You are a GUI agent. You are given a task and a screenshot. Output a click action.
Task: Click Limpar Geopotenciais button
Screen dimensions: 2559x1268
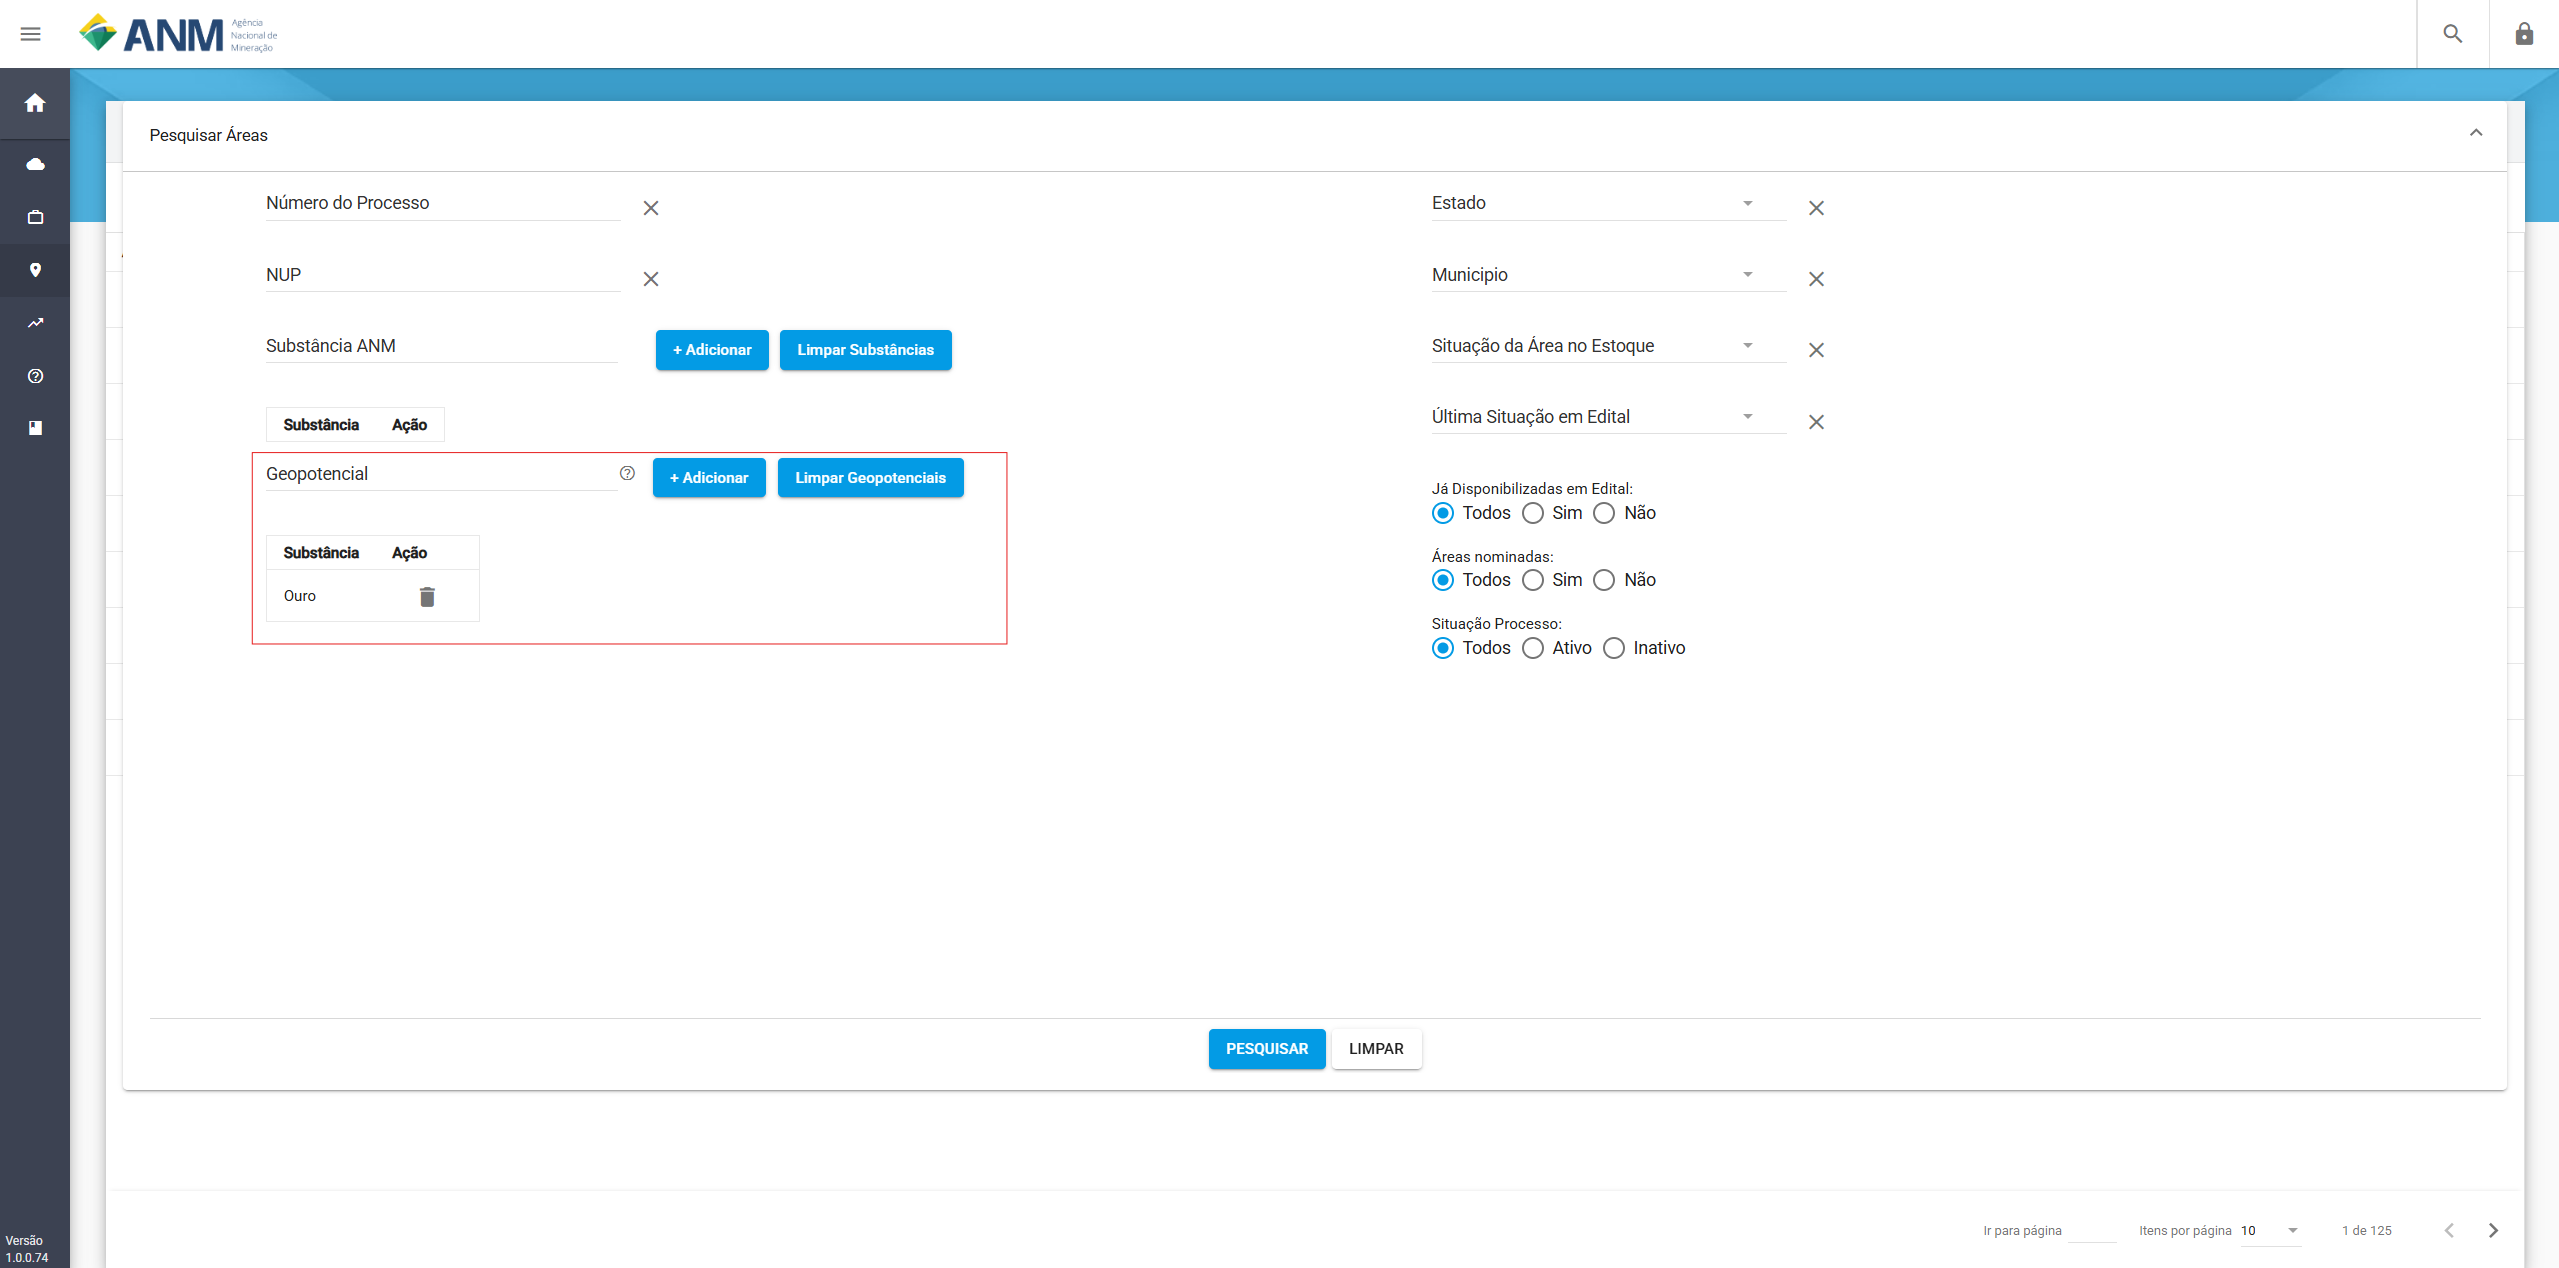[x=870, y=478]
